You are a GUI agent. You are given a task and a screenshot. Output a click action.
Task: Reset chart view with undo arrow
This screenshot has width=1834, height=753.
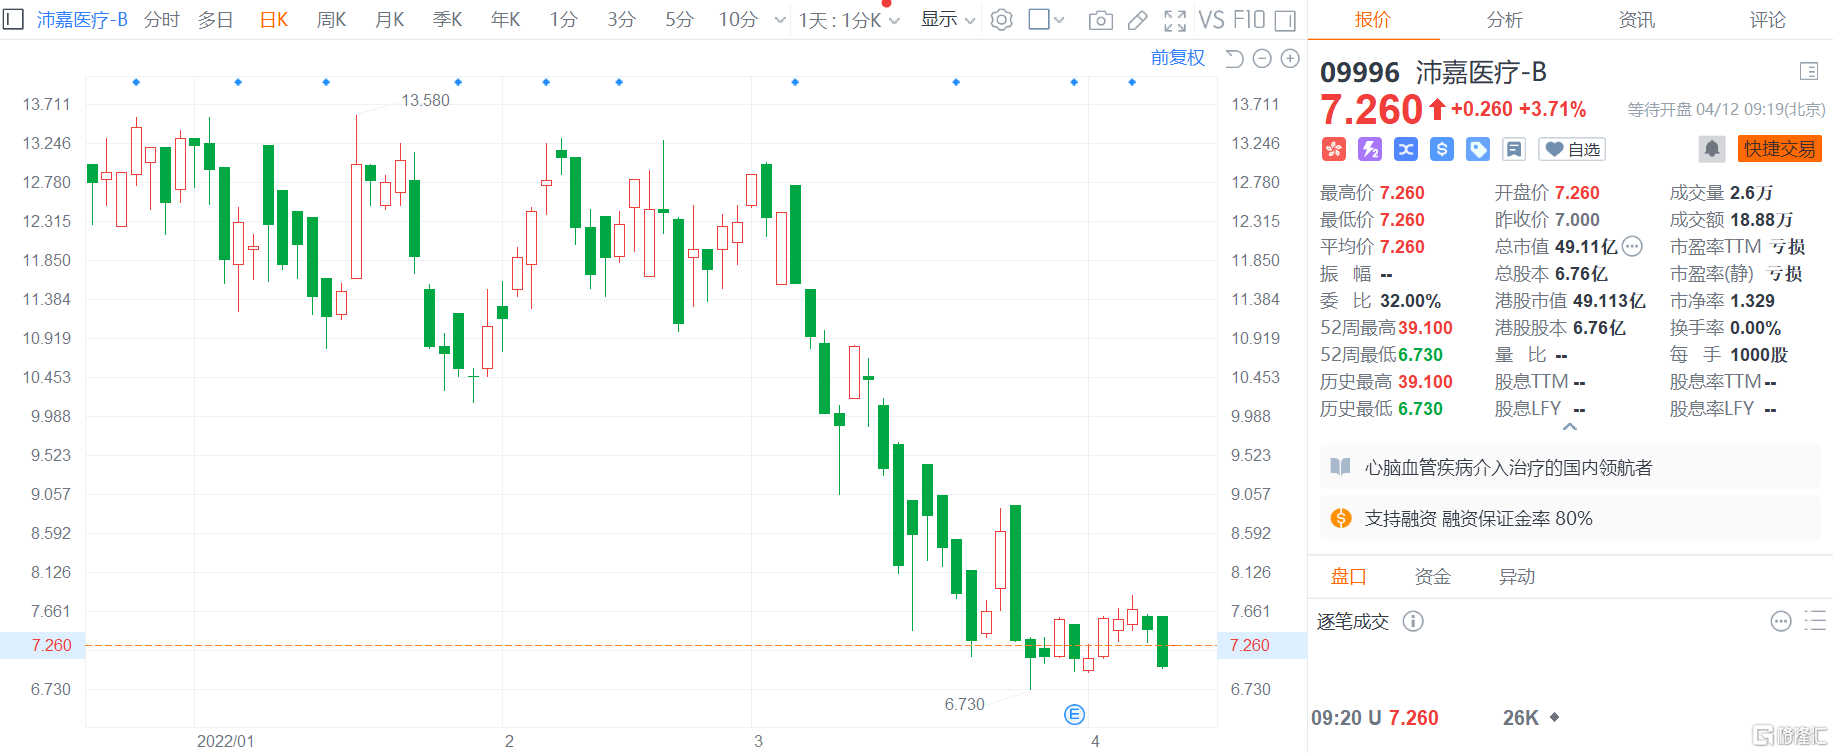pyautogui.click(x=1234, y=59)
